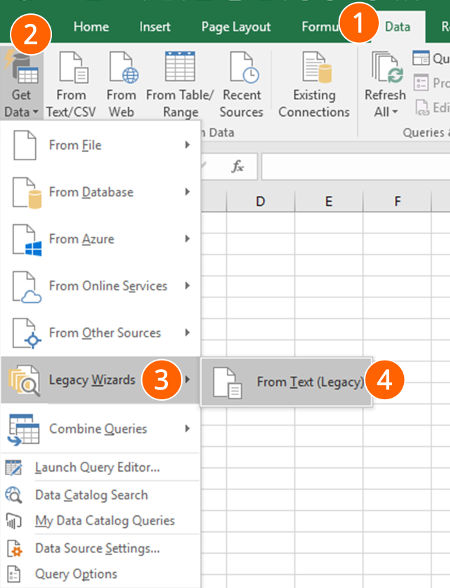
Task: Expand the From Database submenu arrow
Action: [x=187, y=192]
